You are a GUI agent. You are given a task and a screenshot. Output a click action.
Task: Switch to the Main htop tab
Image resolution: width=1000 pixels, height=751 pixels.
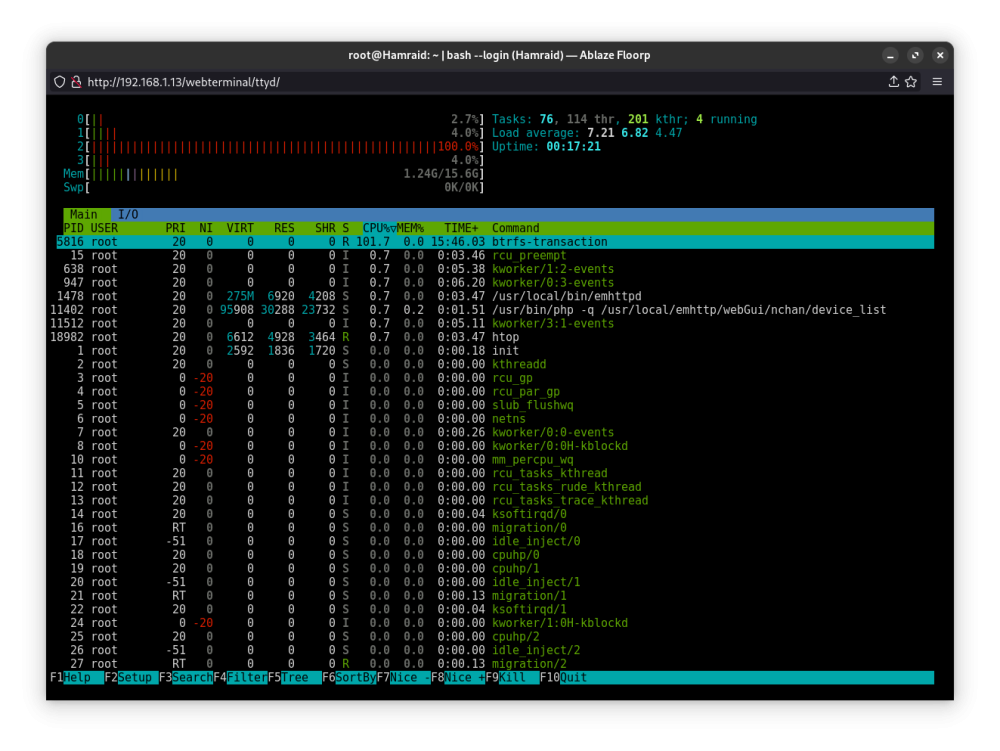(x=84, y=215)
